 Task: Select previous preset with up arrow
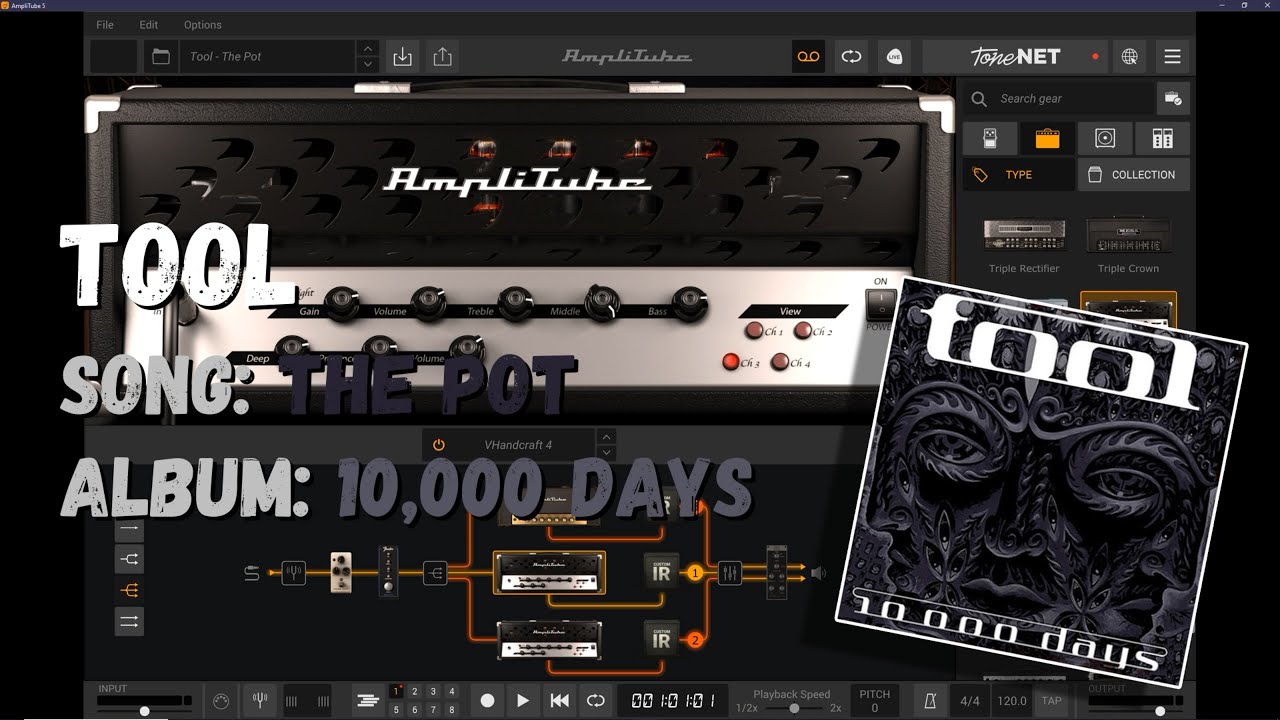[368, 49]
